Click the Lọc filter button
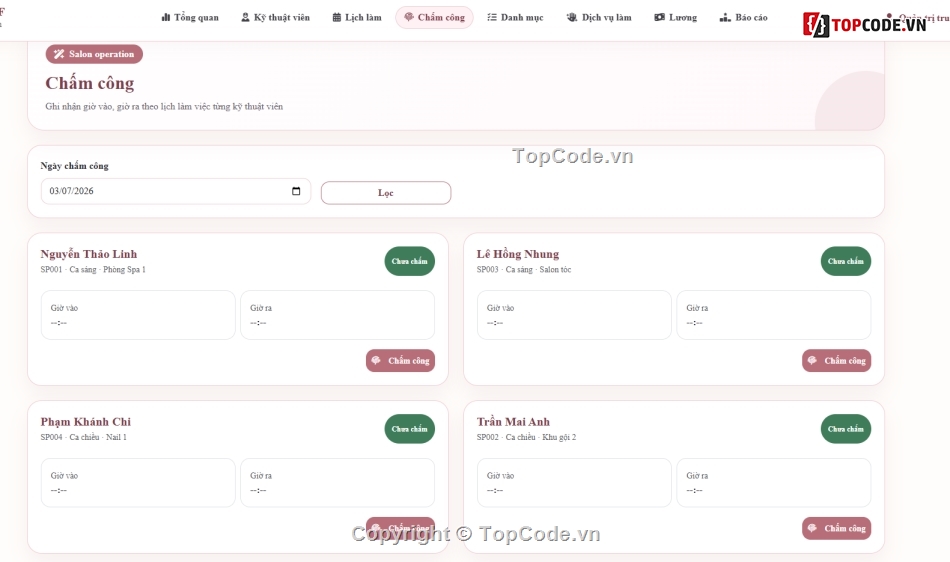 (386, 193)
